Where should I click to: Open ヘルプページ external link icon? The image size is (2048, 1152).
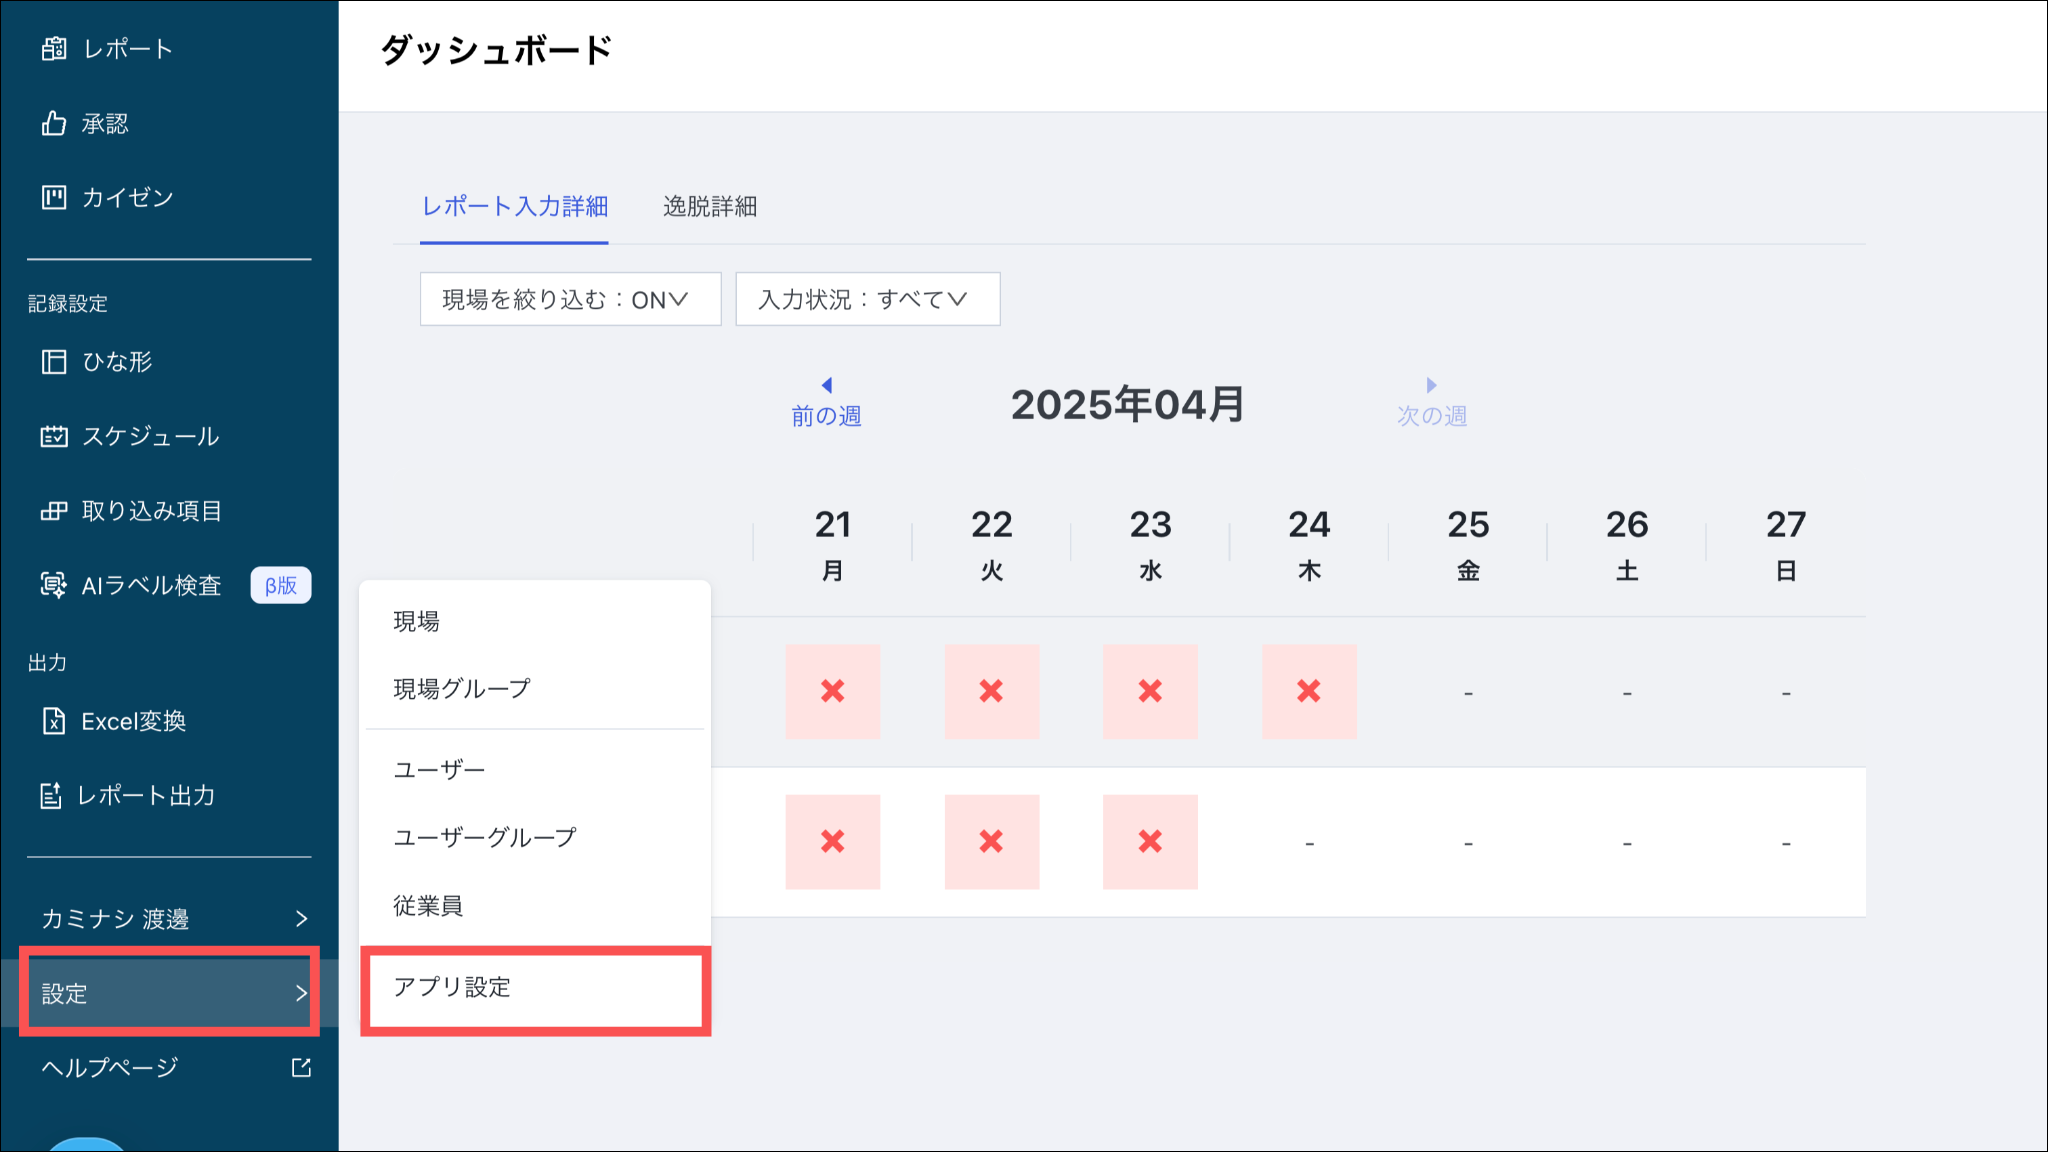click(x=301, y=1067)
